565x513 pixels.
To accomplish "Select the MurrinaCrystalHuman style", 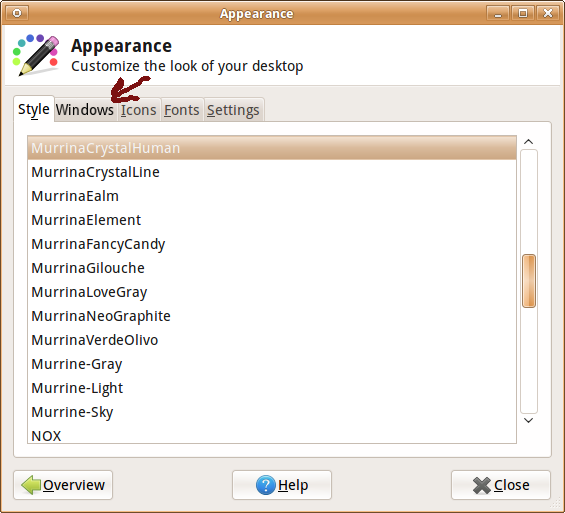I will pyautogui.click(x=272, y=148).
